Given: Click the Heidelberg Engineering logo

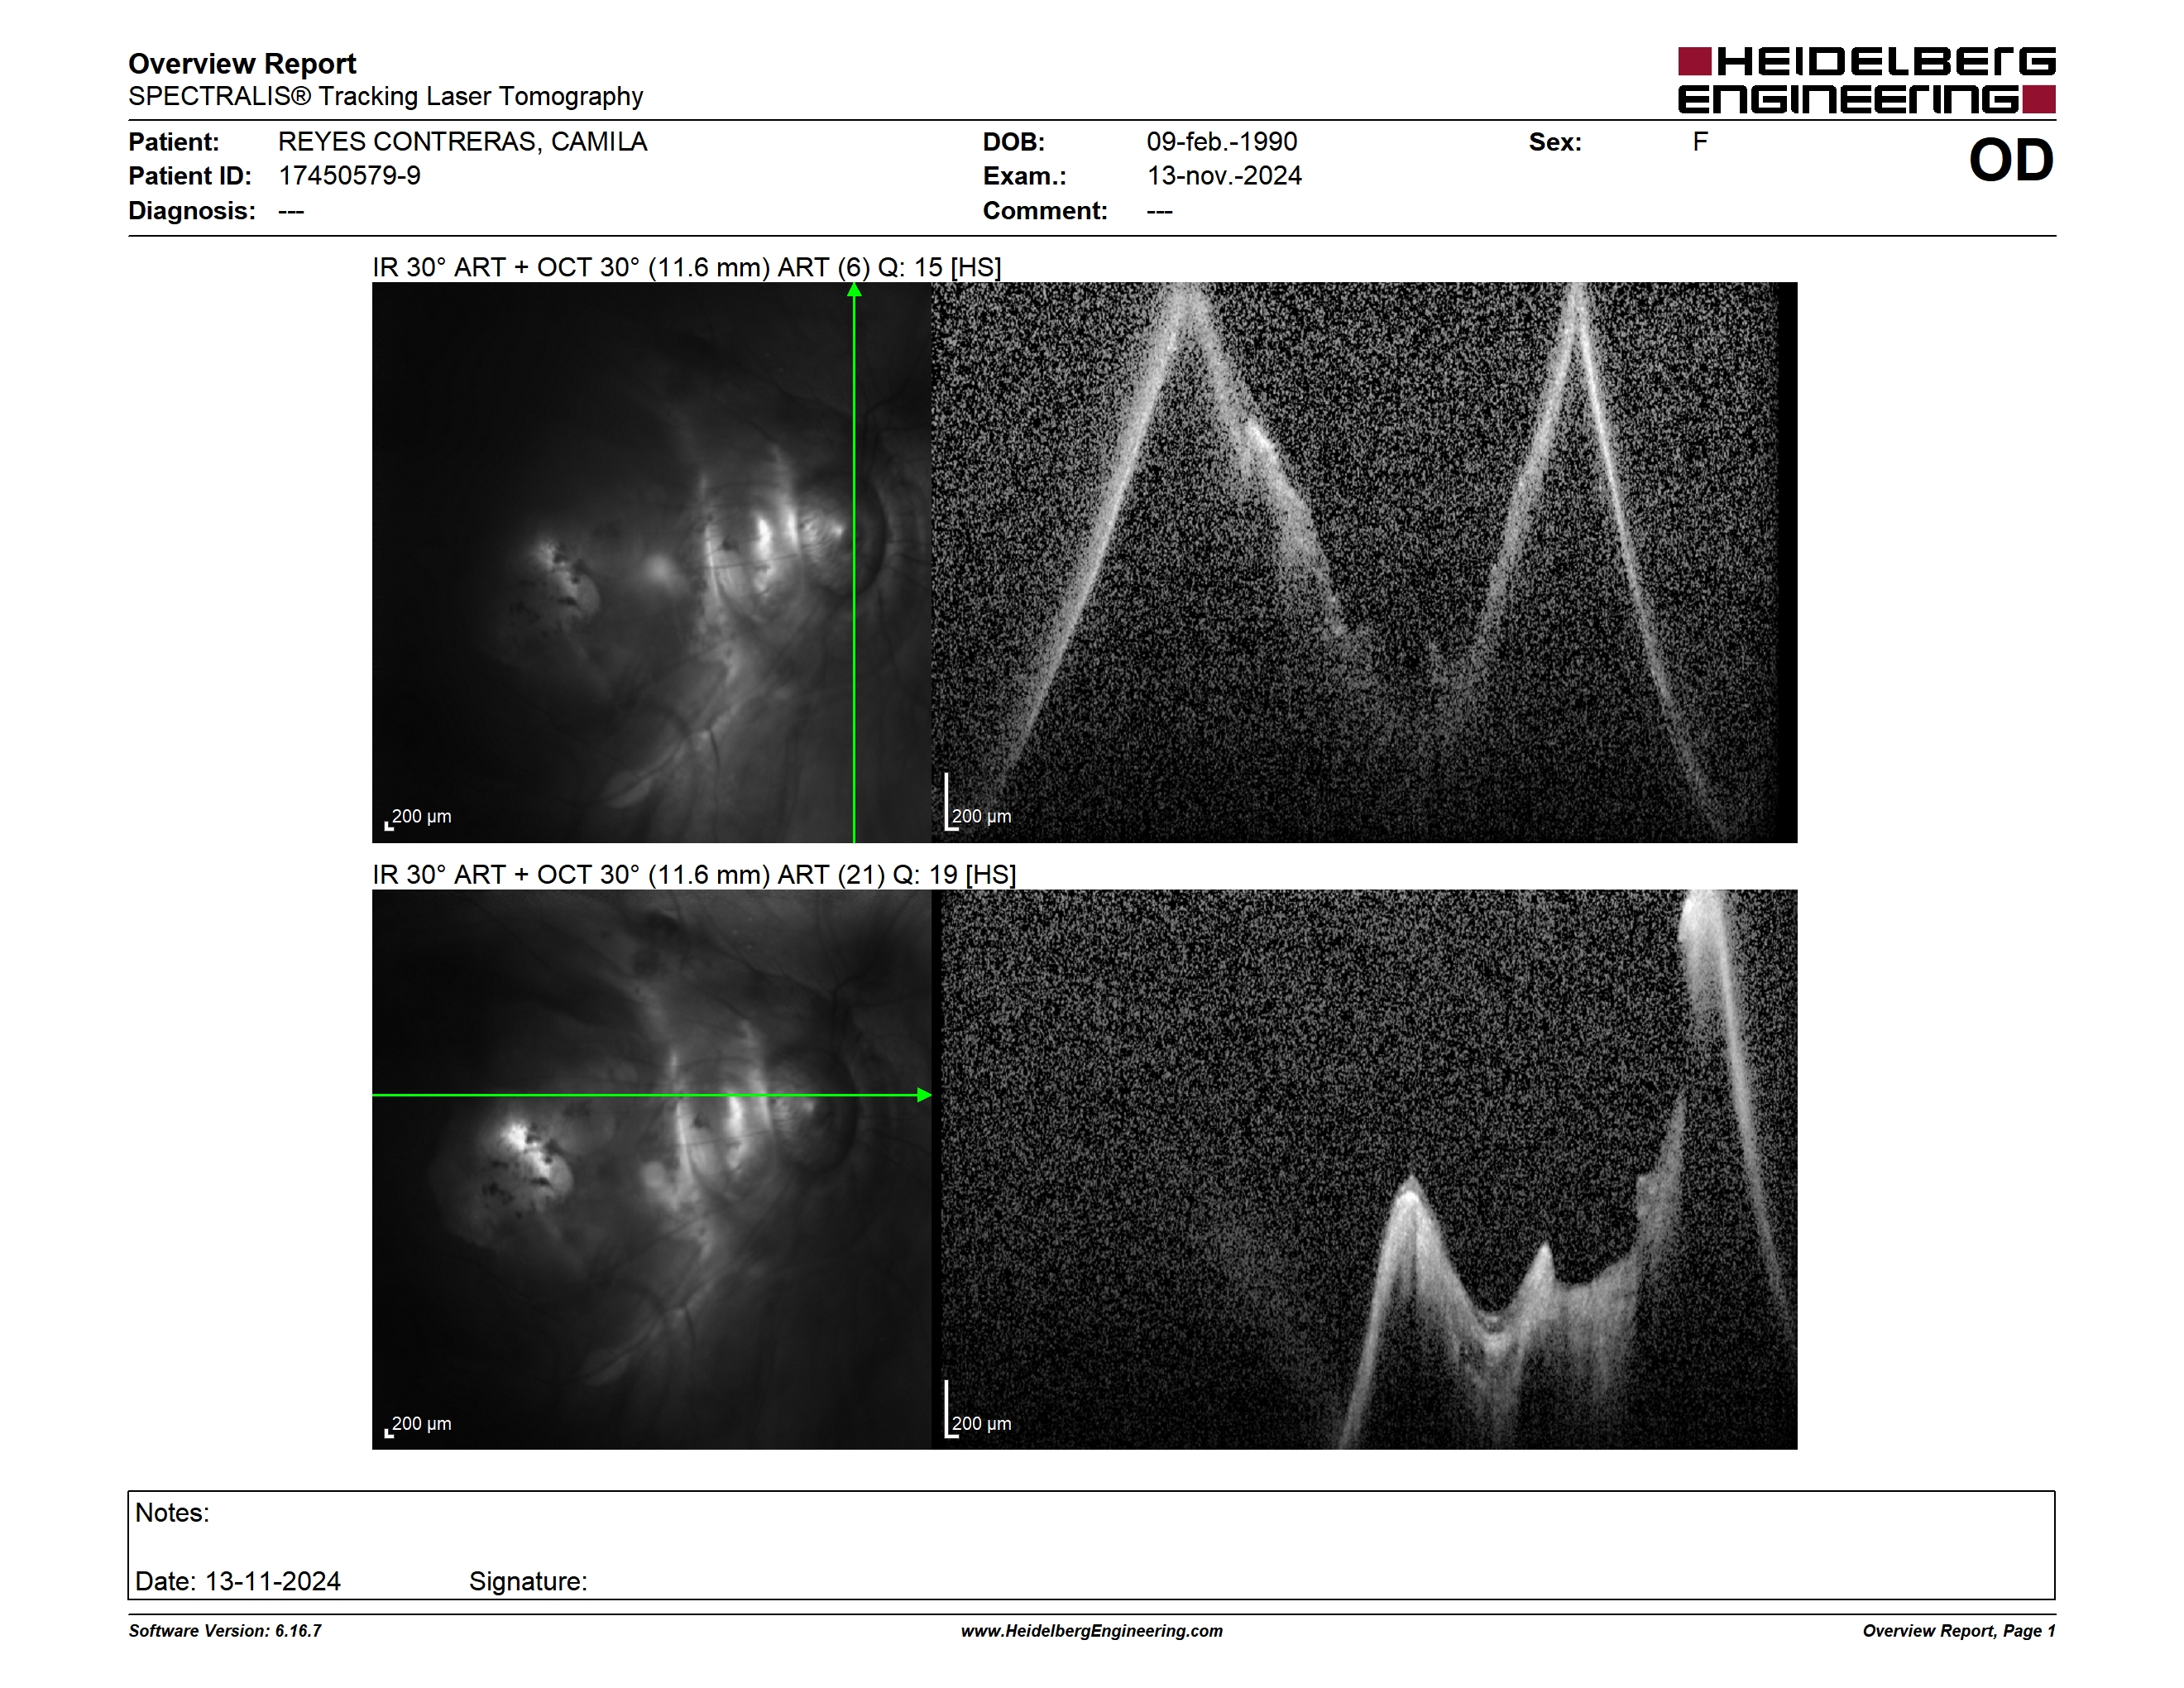Looking at the screenshot, I should [1866, 80].
